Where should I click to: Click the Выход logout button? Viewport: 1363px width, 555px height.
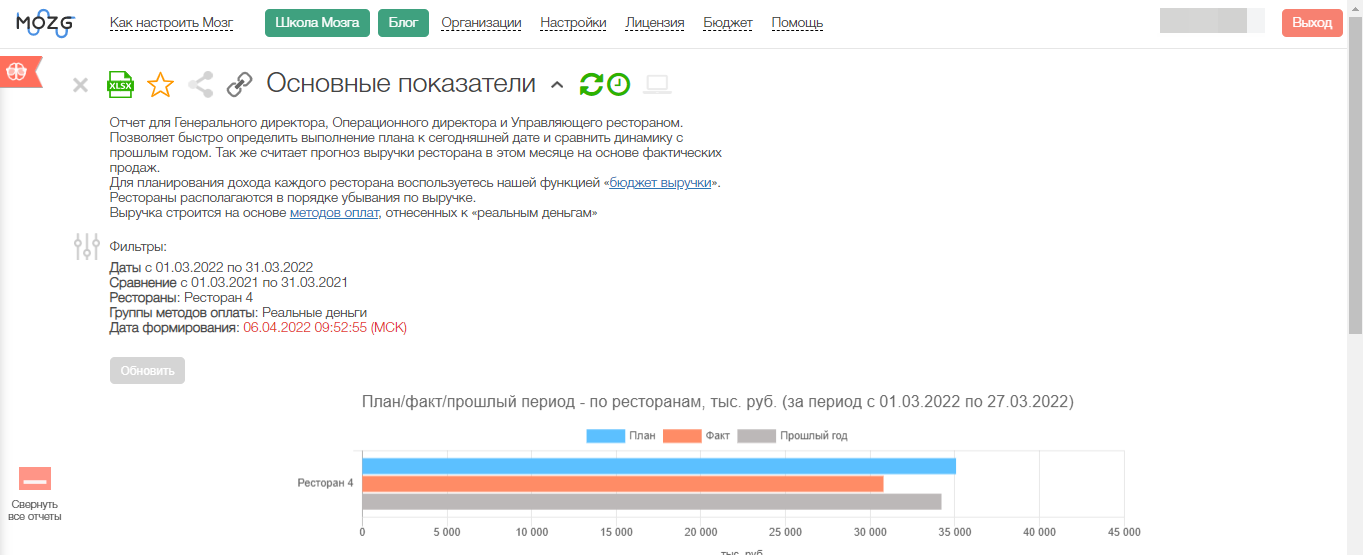click(x=1312, y=23)
